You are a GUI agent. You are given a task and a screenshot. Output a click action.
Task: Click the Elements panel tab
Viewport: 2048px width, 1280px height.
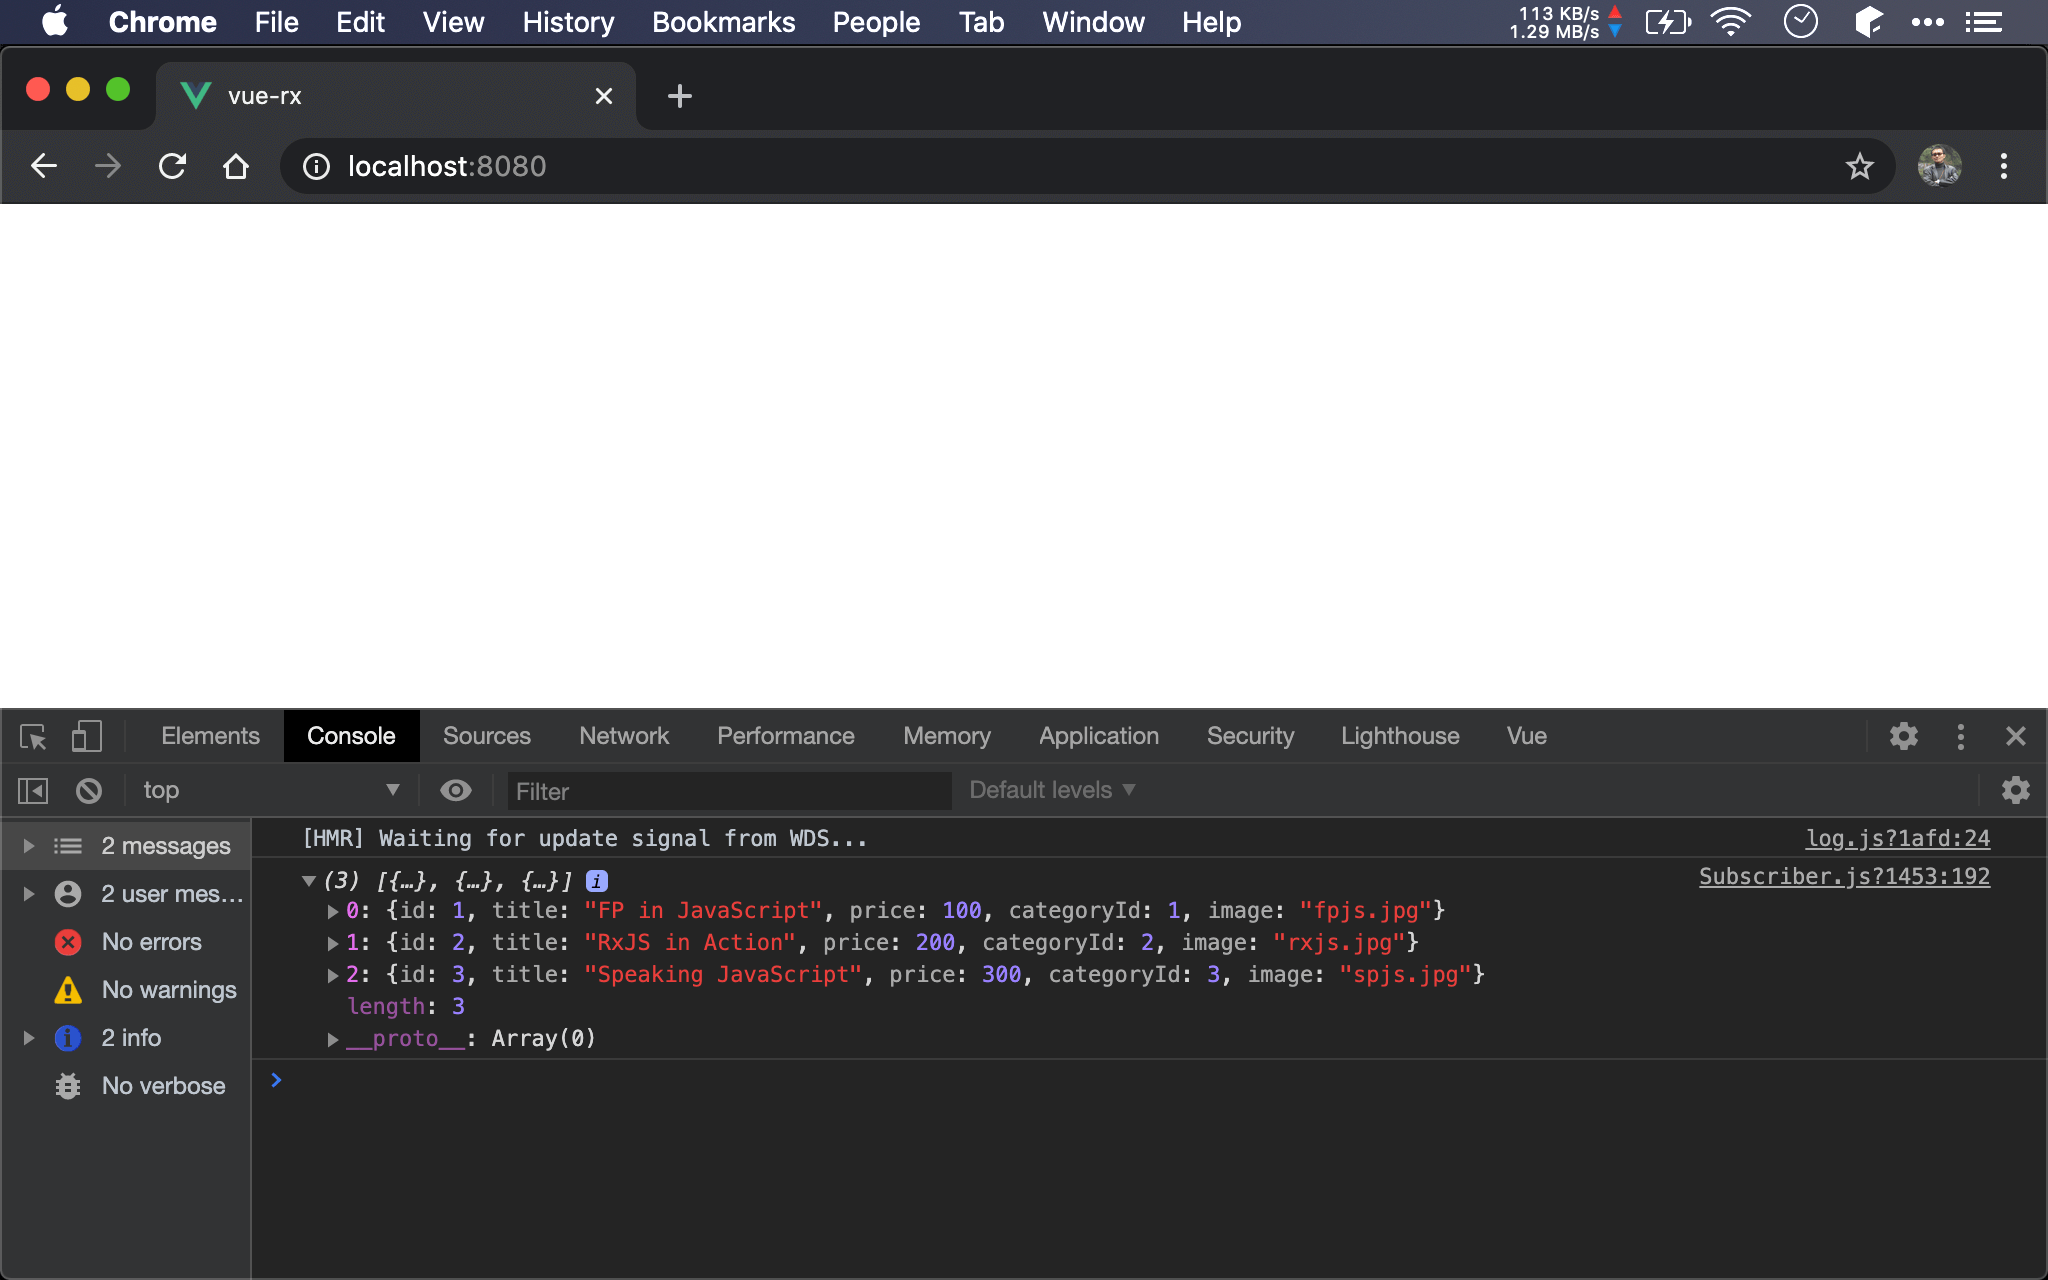[x=211, y=734]
